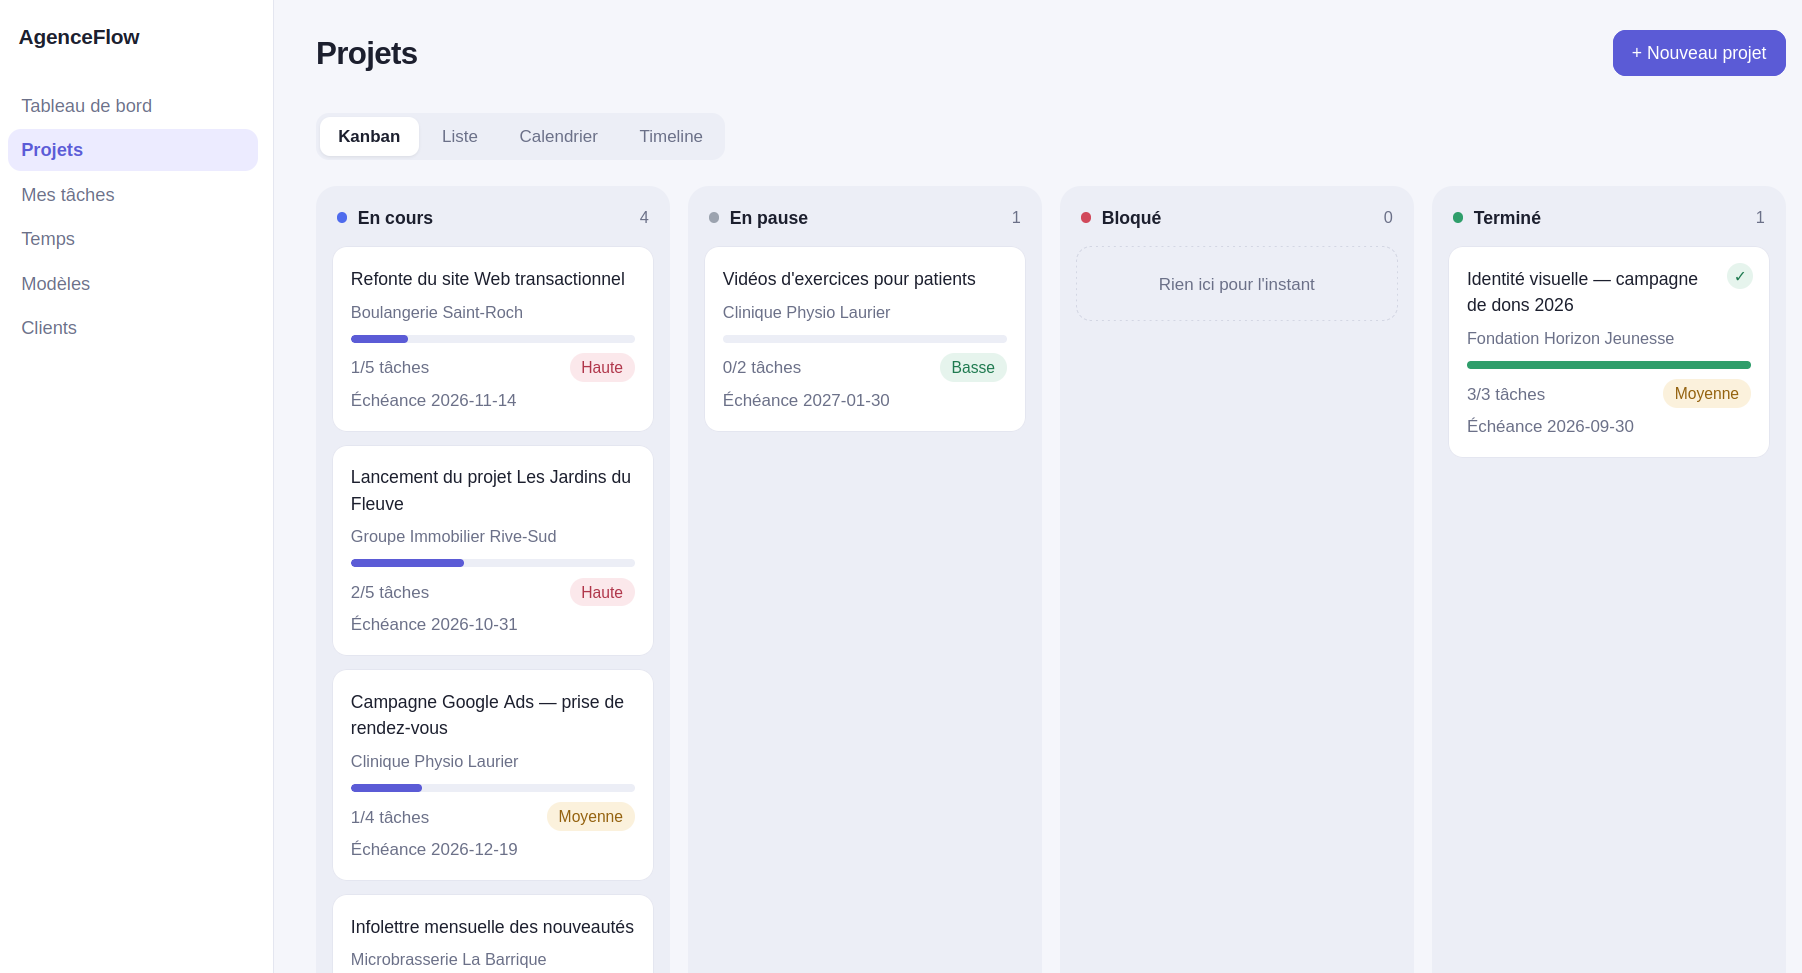Click Moyenne badge on Campagne Google Ads card
The height and width of the screenshot is (973, 1802).
tap(591, 817)
